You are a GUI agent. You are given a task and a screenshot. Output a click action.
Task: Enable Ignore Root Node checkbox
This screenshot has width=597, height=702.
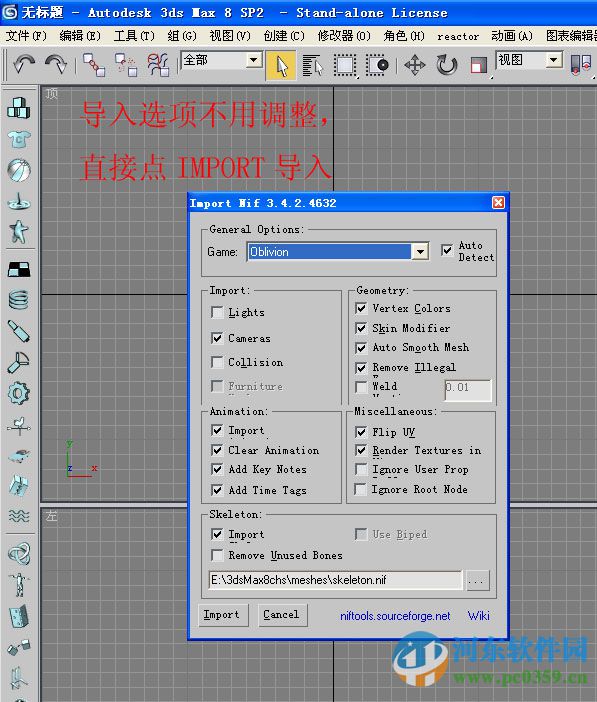click(360, 489)
